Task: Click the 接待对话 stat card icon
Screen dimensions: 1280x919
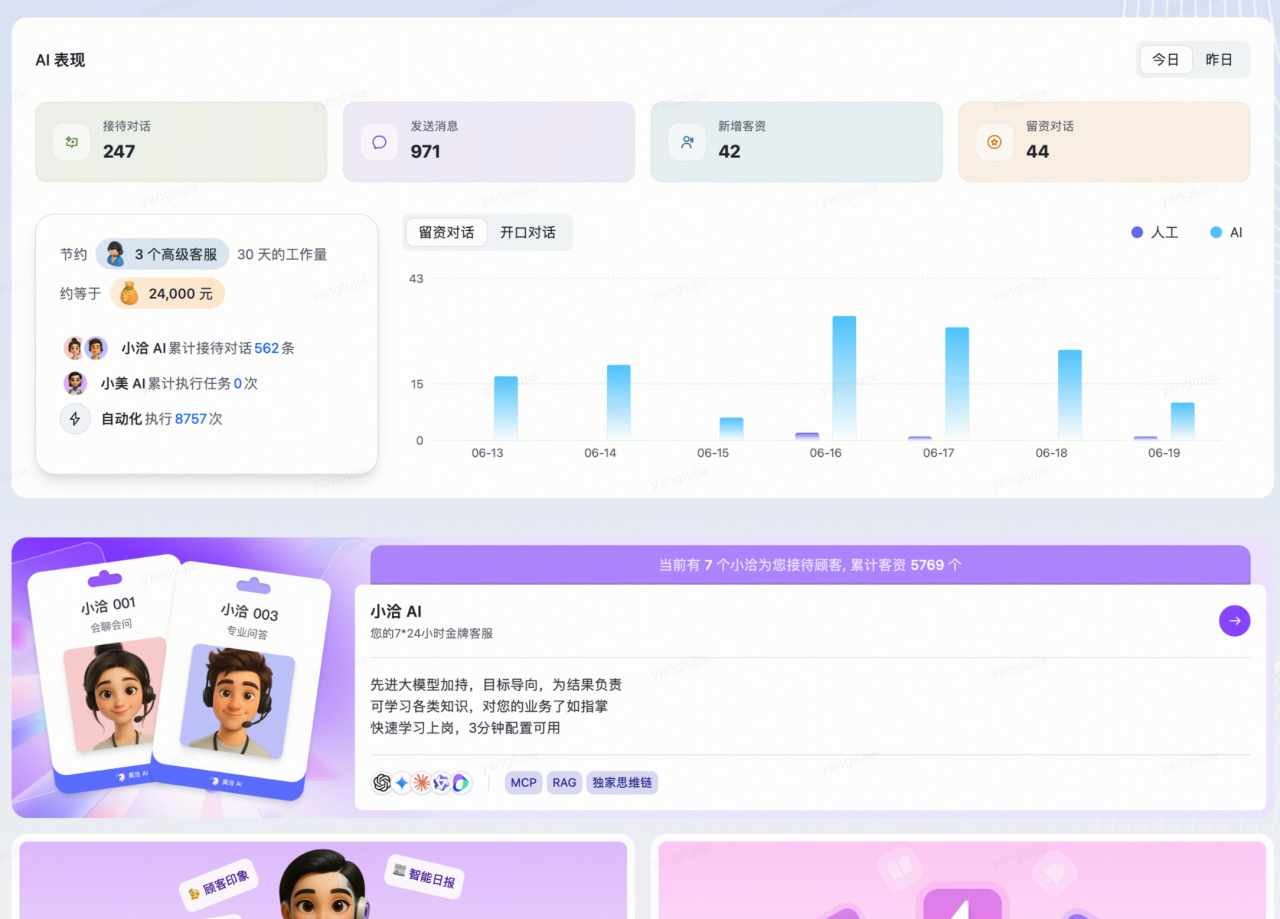Action: click(x=71, y=142)
